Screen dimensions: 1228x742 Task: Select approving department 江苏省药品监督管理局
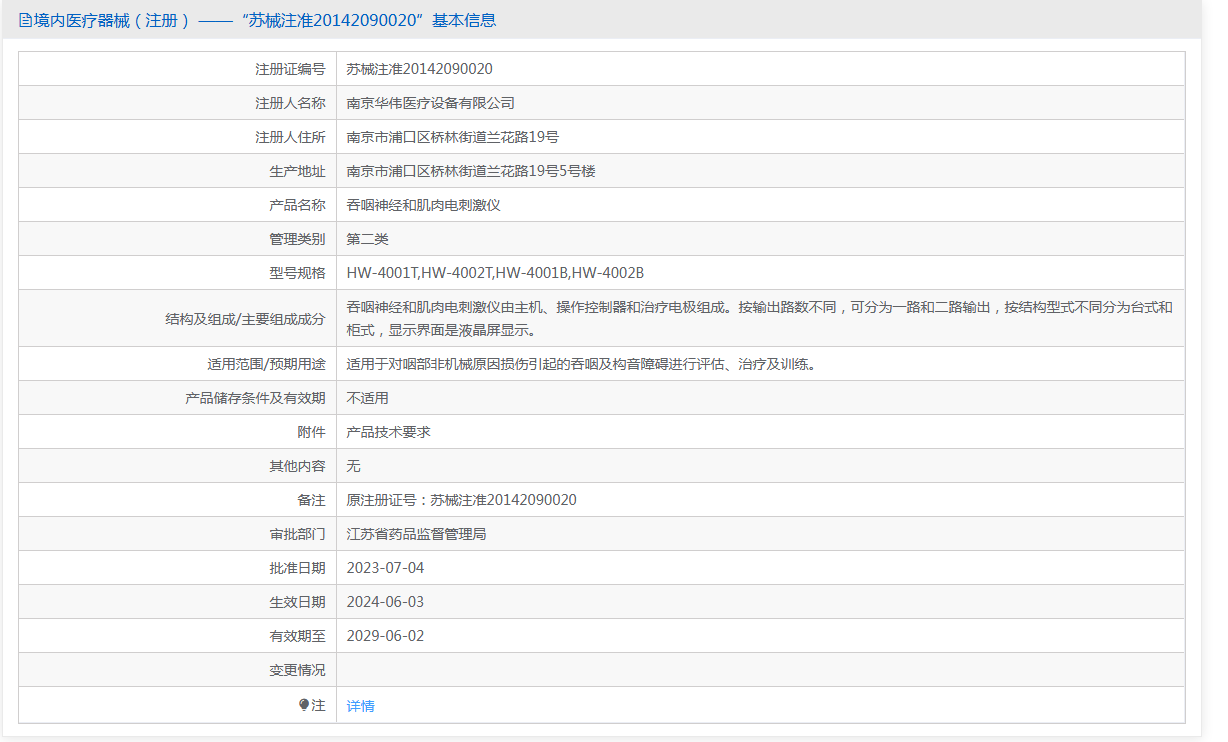416,534
